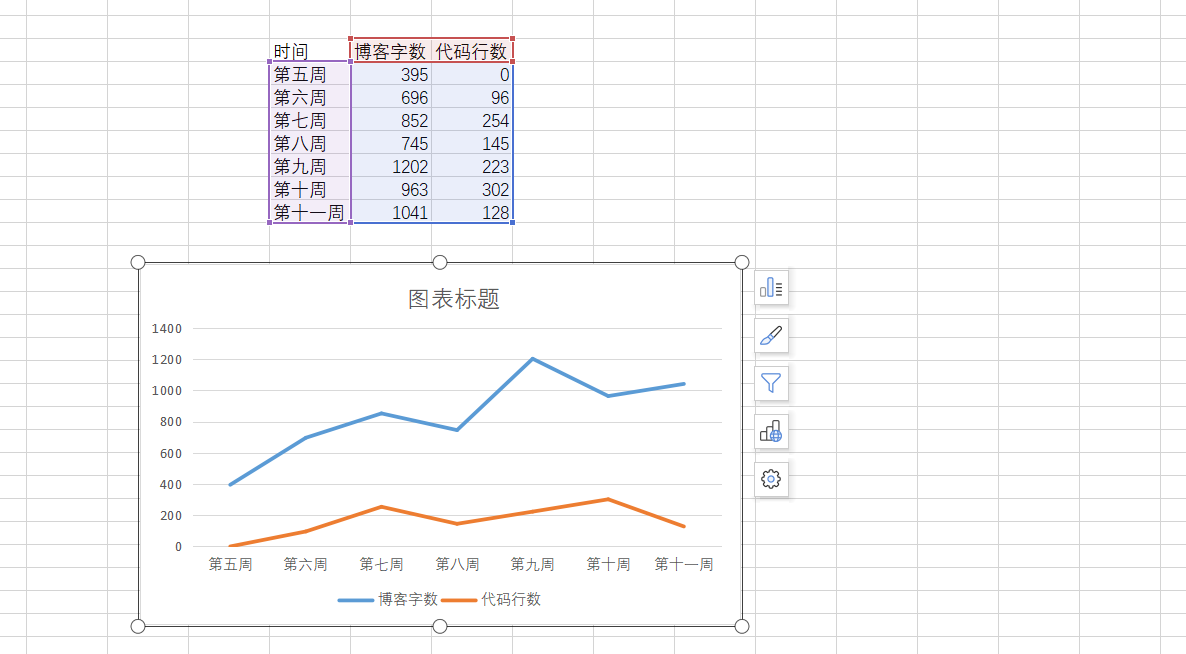
Task: Select the cell with value 1202
Action: (390, 166)
